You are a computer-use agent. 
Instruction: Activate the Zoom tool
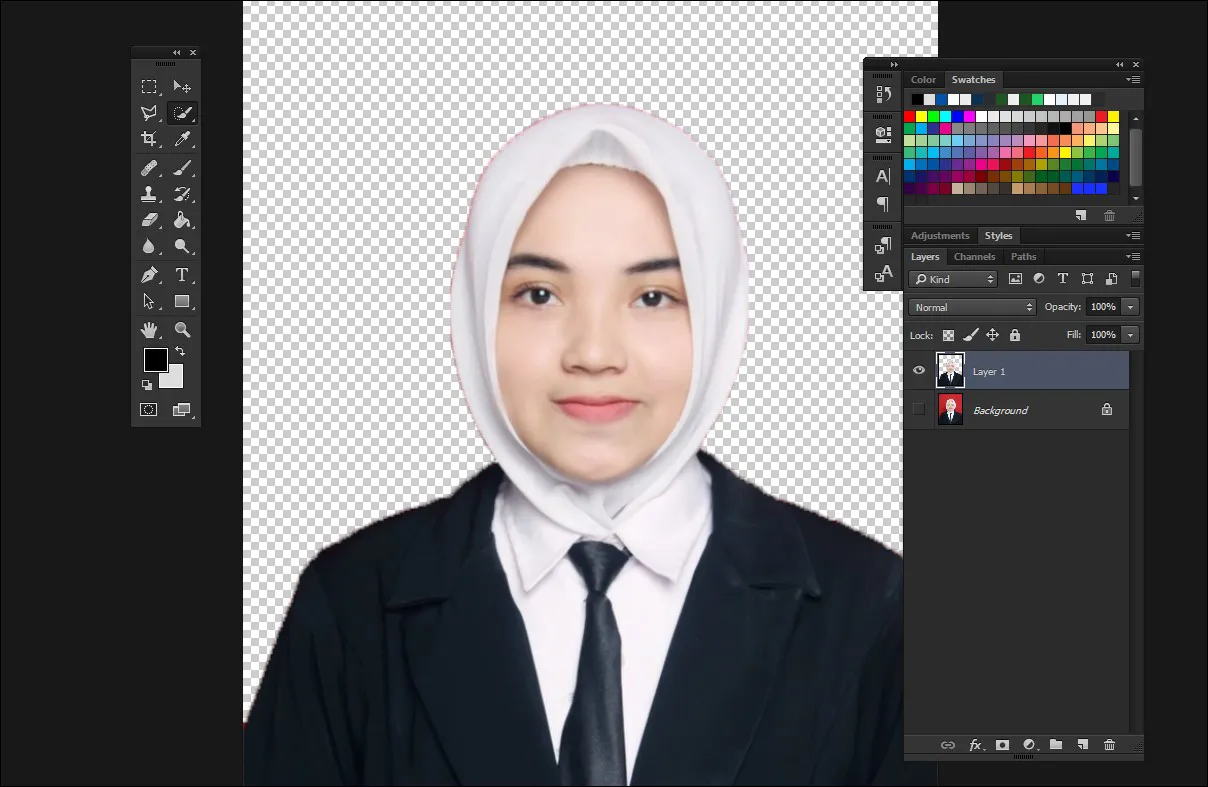(183, 330)
